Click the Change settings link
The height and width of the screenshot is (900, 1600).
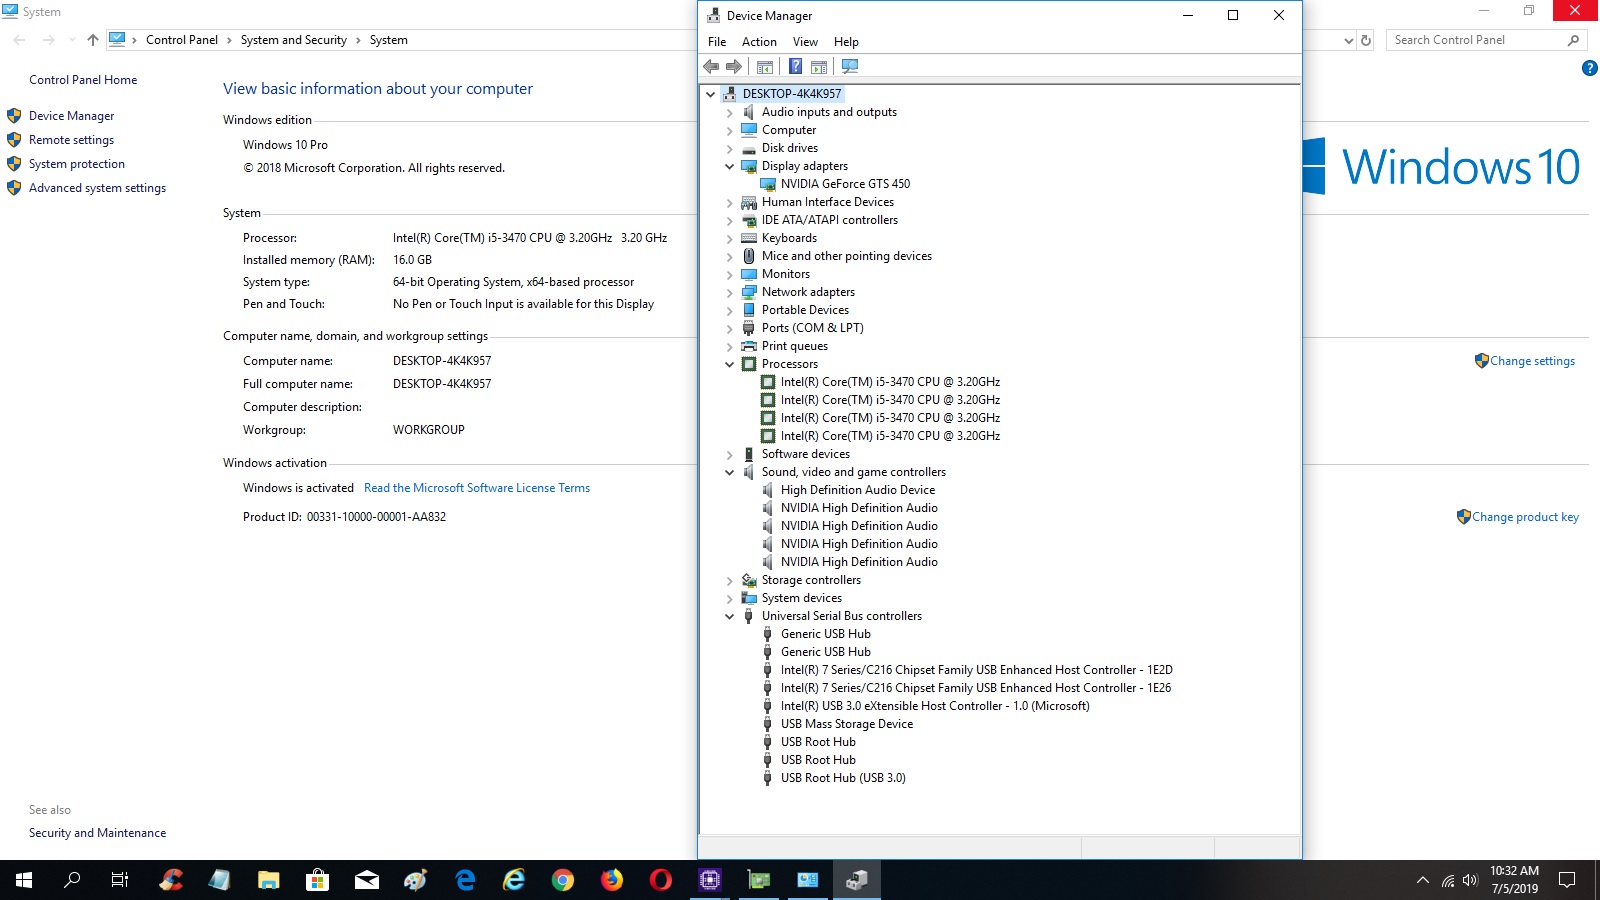pyautogui.click(x=1532, y=361)
